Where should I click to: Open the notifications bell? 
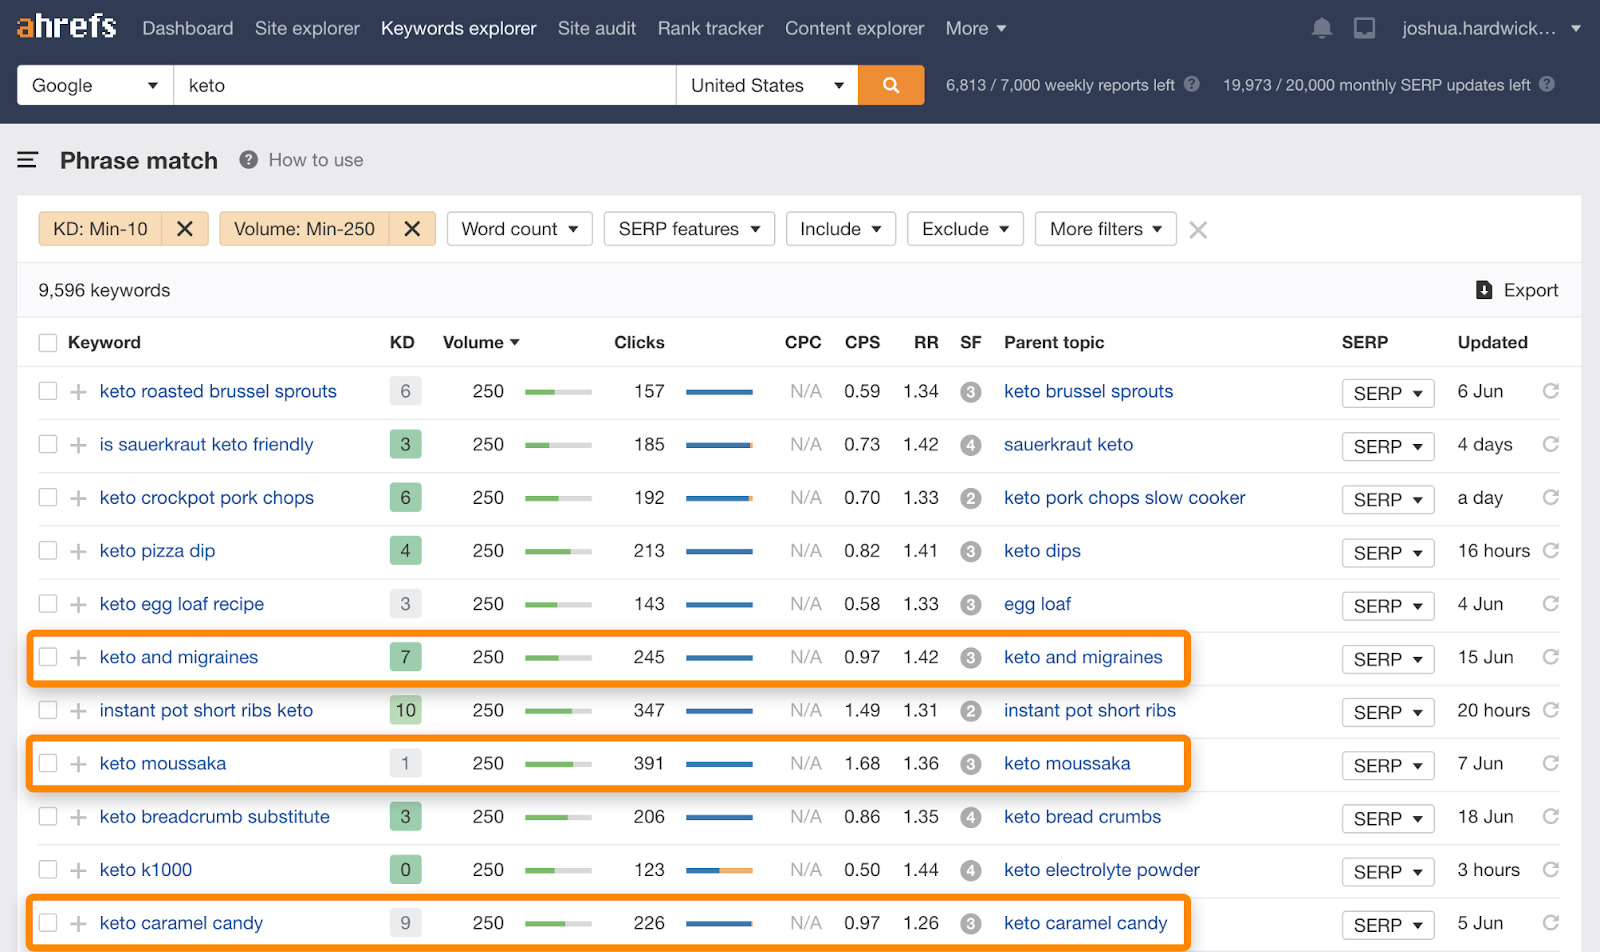(x=1321, y=28)
